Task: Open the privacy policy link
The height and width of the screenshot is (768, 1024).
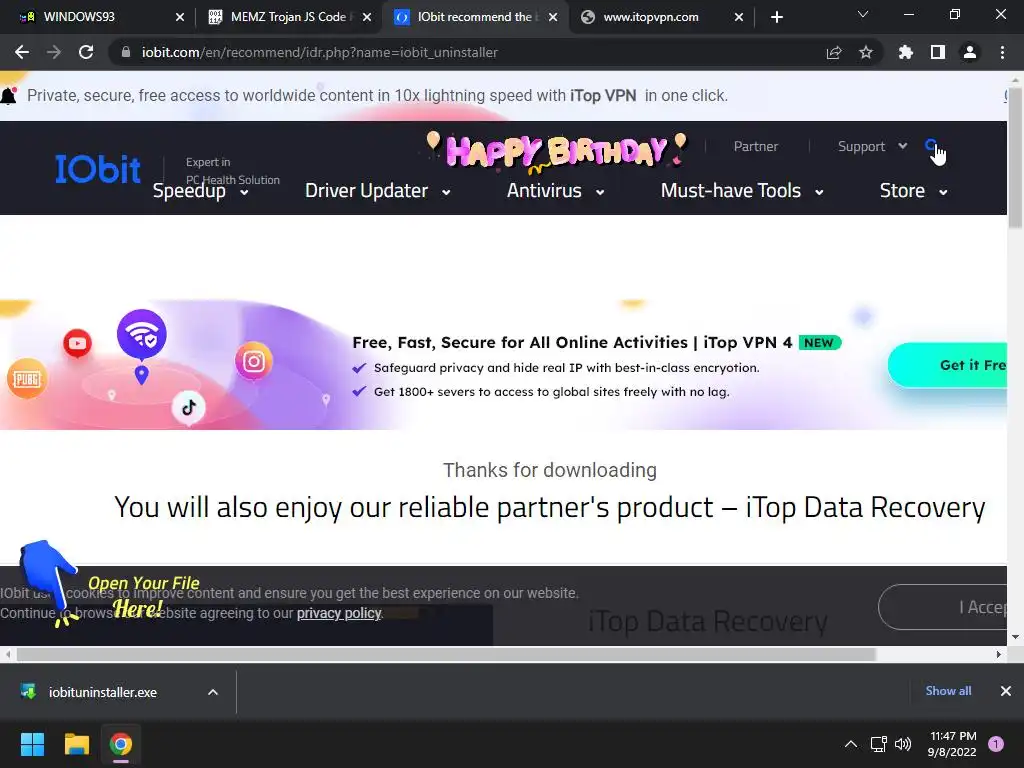Action: 339,613
